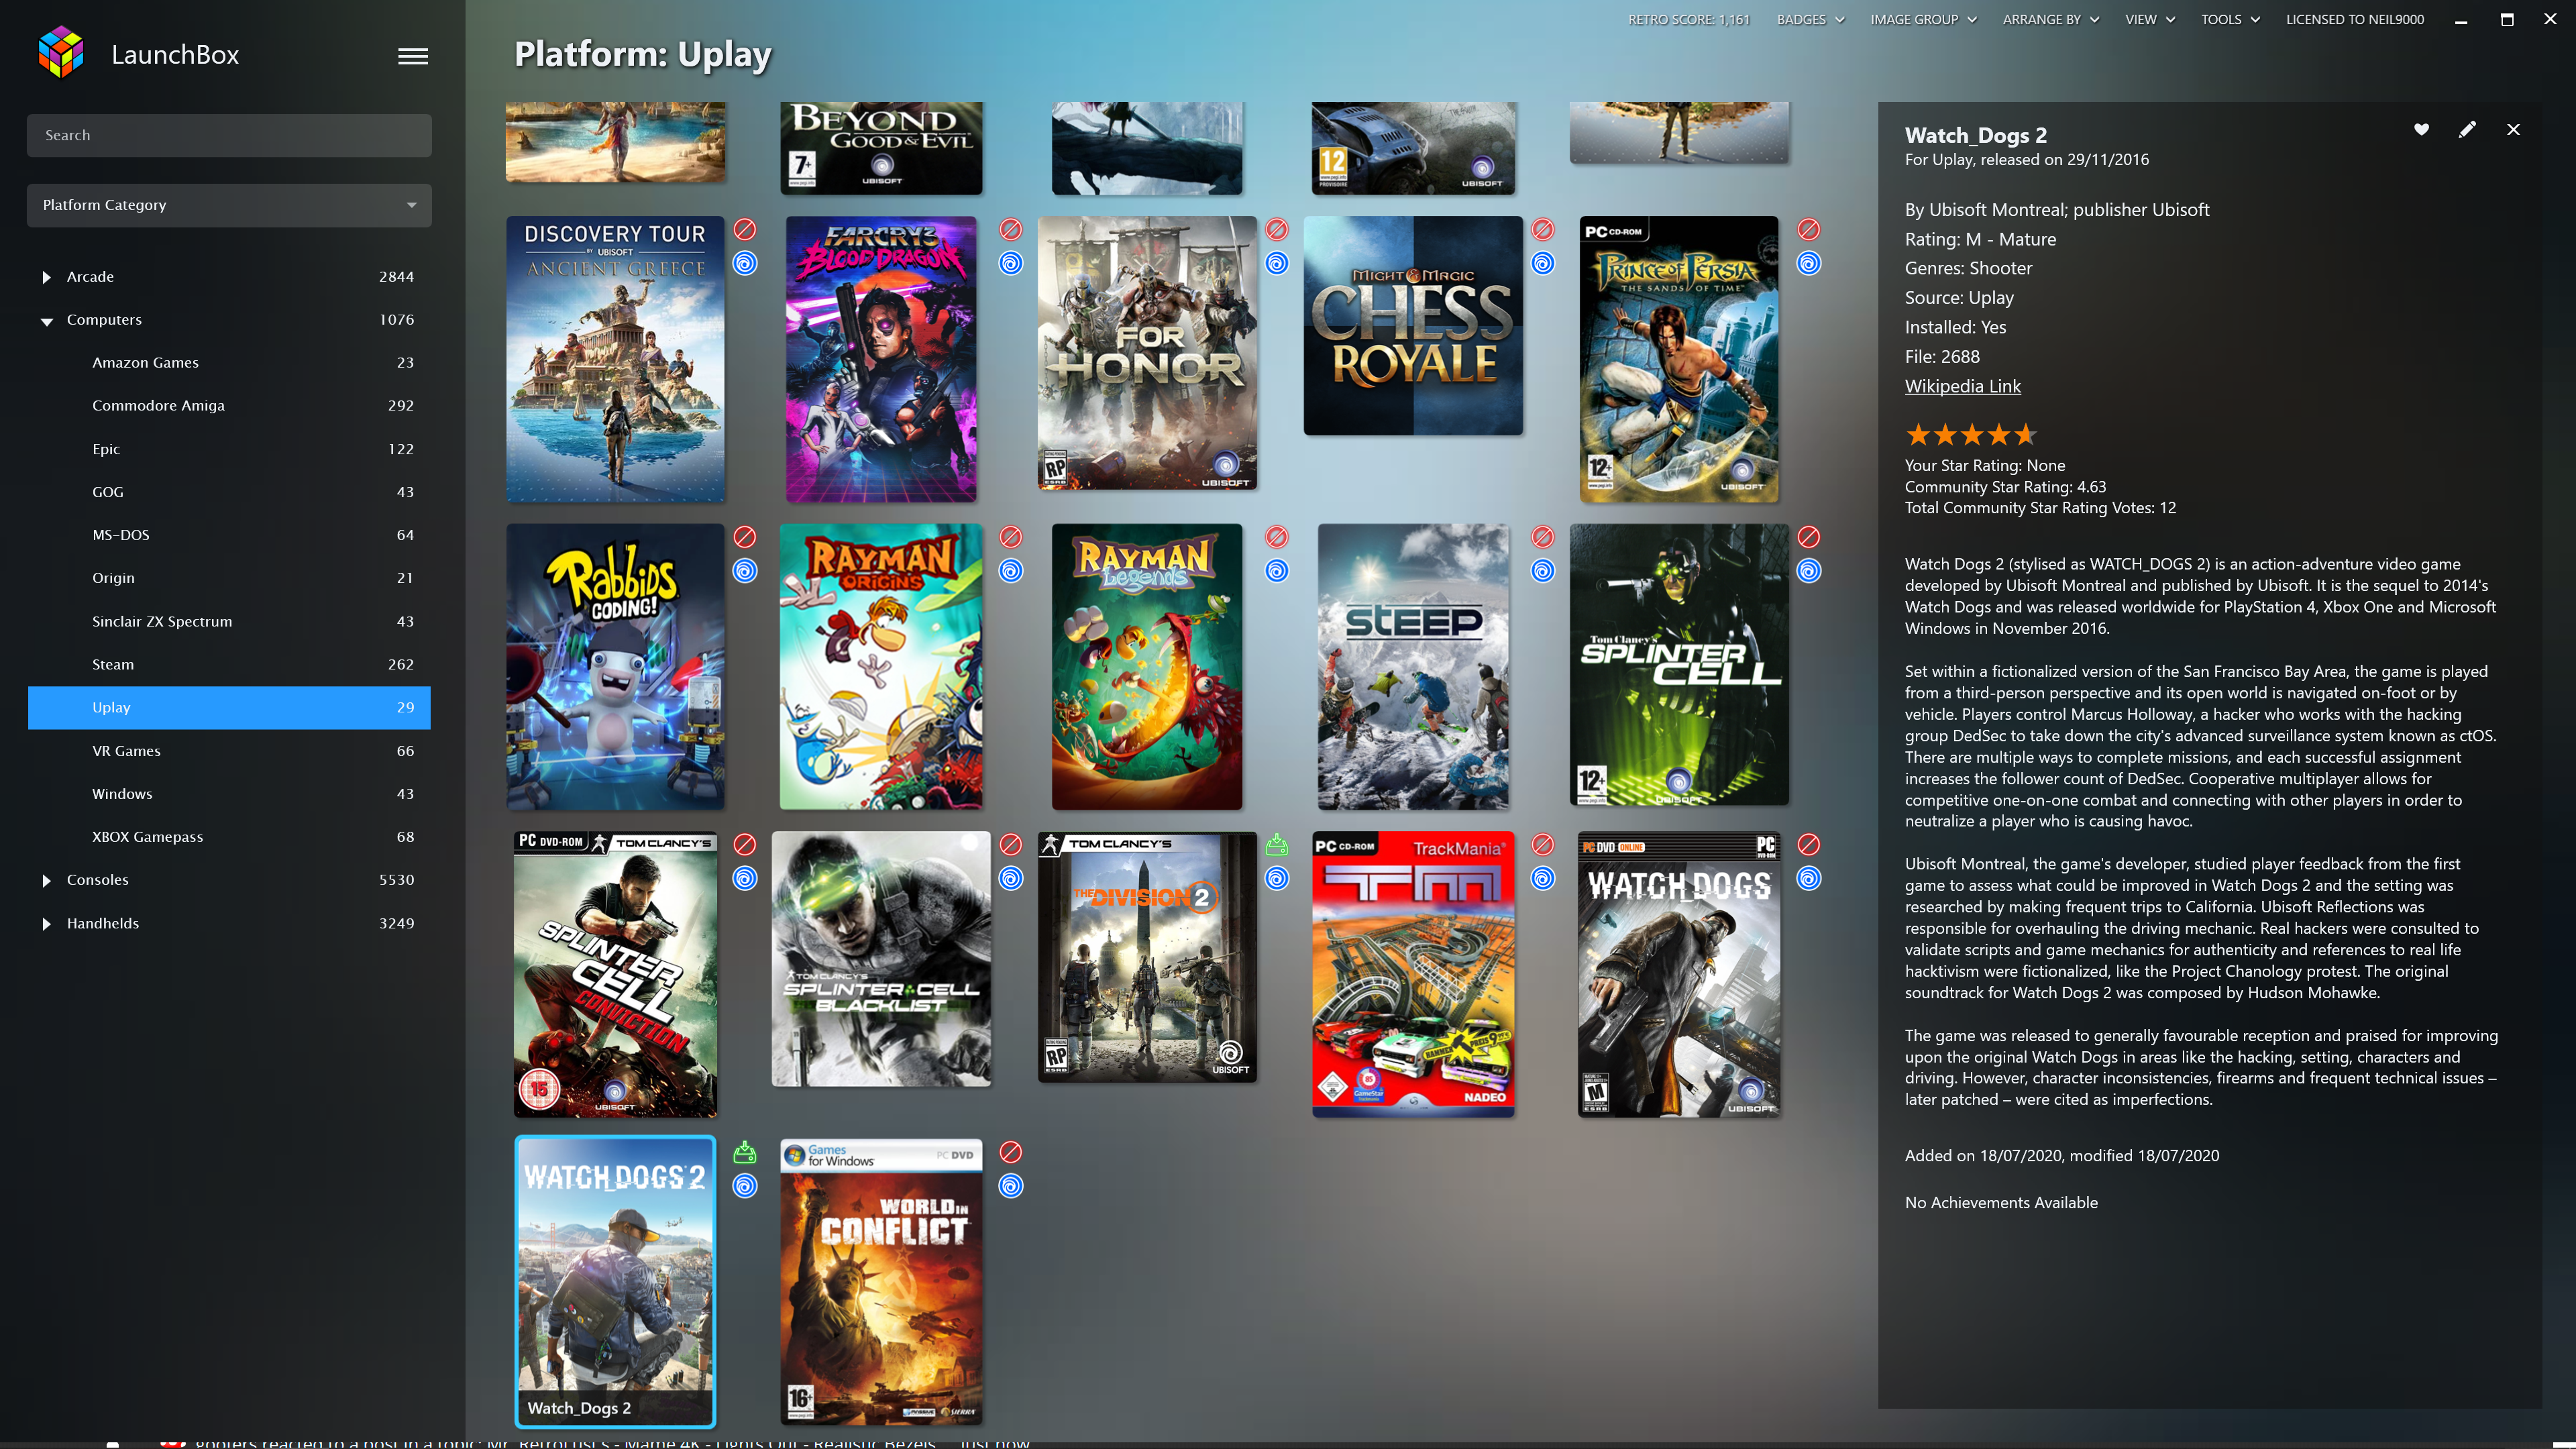Edit Watch_Dogs 2 with the pencil icon
2576x1449 pixels.
pyautogui.click(x=2467, y=129)
